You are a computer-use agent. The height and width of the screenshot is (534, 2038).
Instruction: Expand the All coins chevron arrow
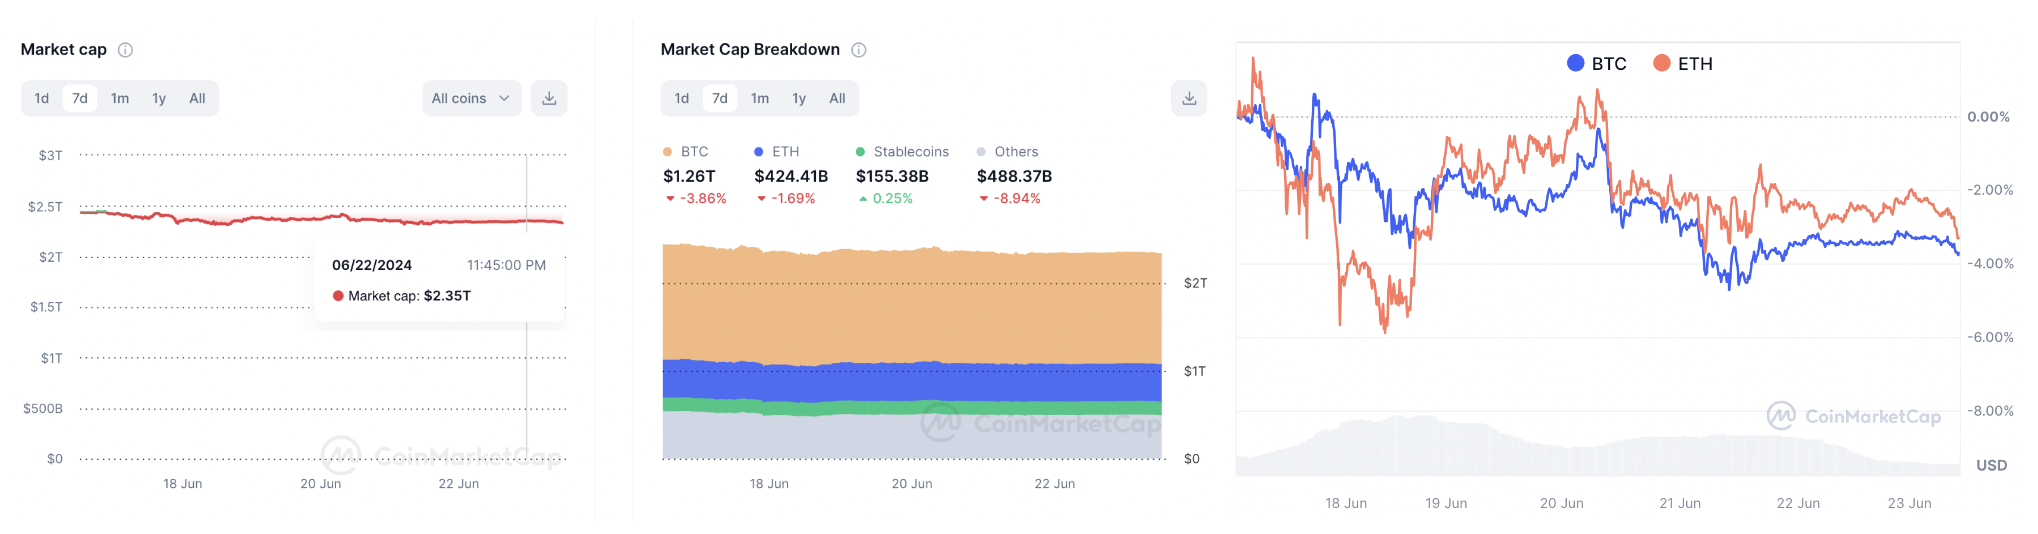pos(505,98)
